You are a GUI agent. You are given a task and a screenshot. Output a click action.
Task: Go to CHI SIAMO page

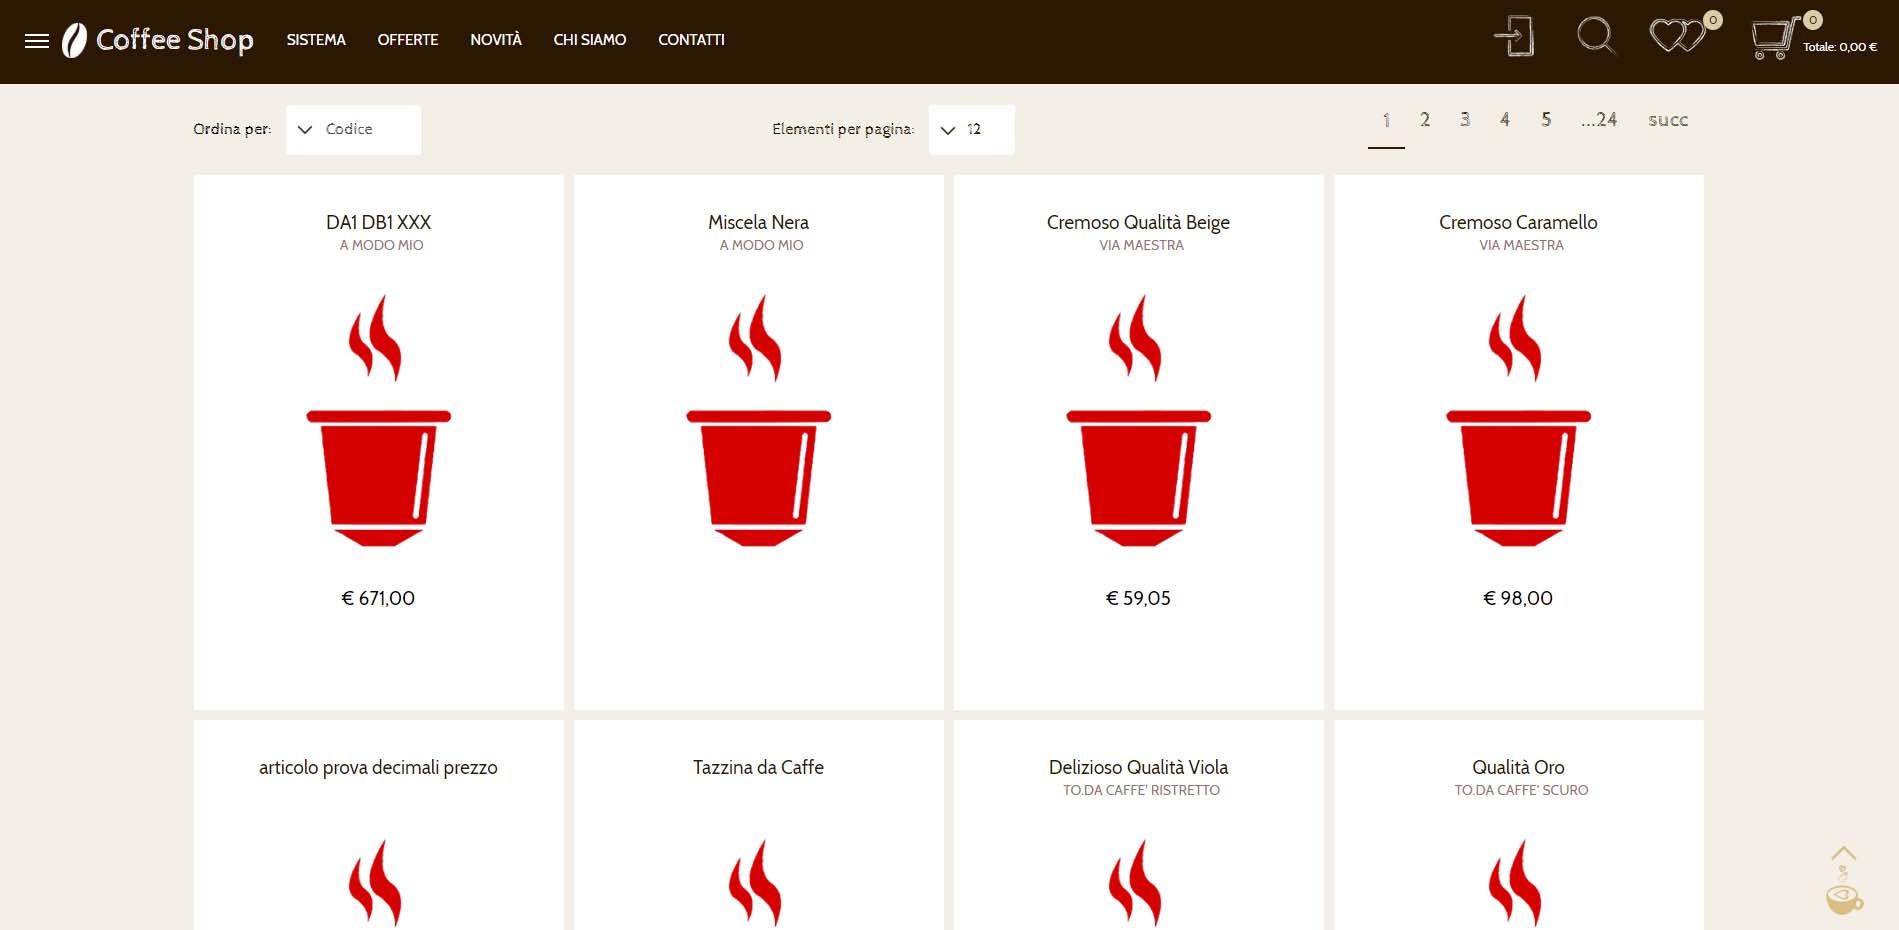point(590,40)
